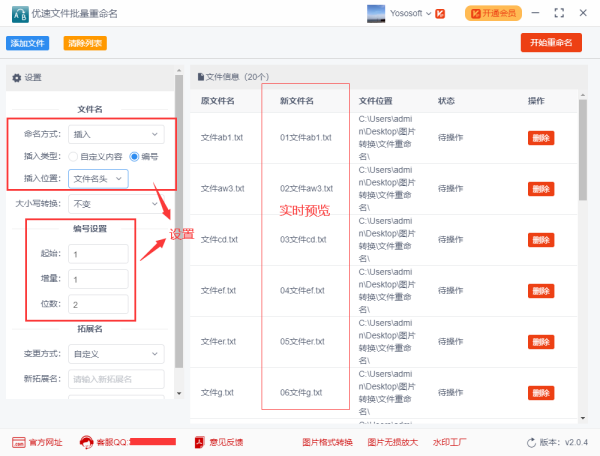
Task: Click the 起始 number input field
Action: pyautogui.click(x=98, y=254)
